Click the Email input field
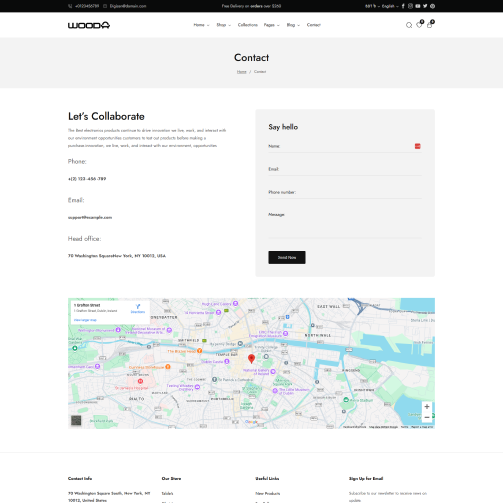The width and height of the screenshot is (503, 503). pyautogui.click(x=345, y=169)
